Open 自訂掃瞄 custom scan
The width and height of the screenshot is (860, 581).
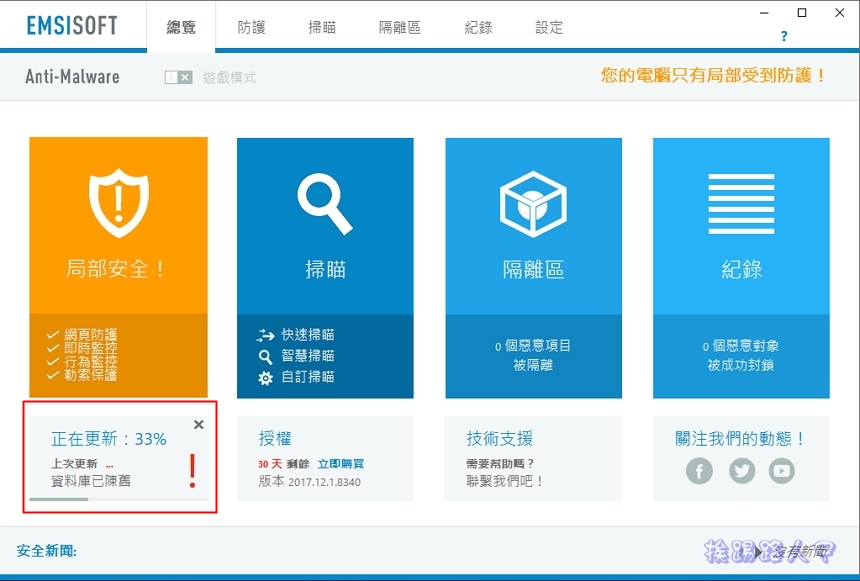308,377
